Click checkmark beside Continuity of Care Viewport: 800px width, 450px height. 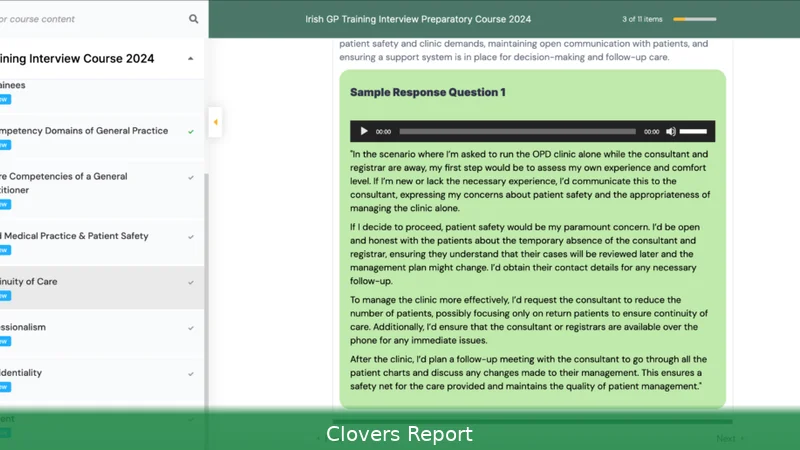(191, 283)
